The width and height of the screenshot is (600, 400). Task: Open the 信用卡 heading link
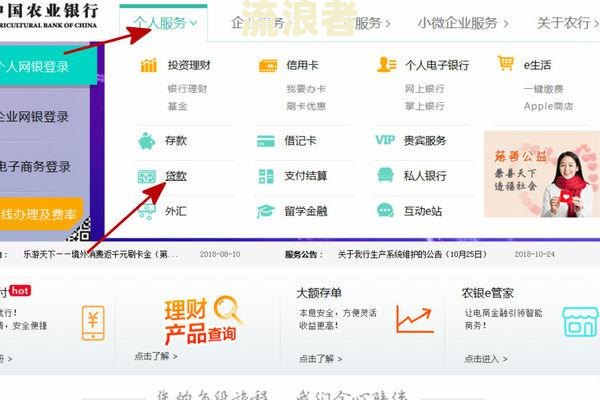coord(302,65)
